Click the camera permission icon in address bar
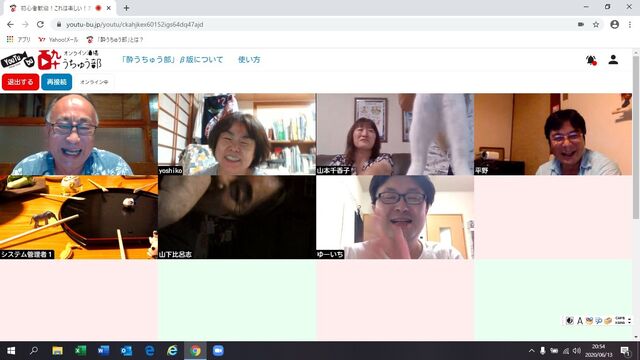 coord(581,24)
